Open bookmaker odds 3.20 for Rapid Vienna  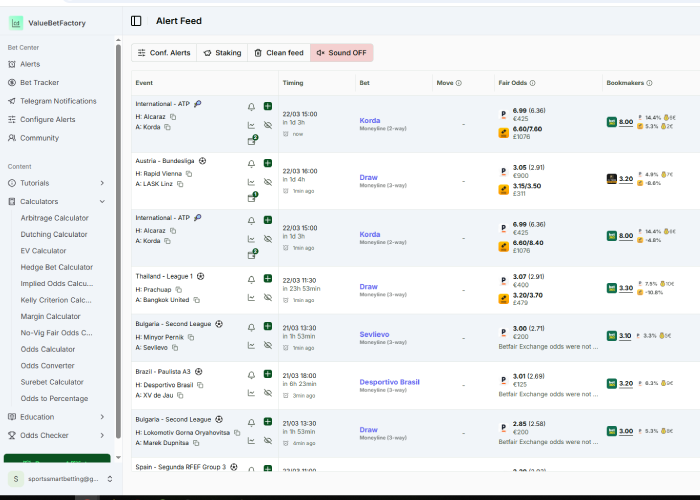coord(626,179)
